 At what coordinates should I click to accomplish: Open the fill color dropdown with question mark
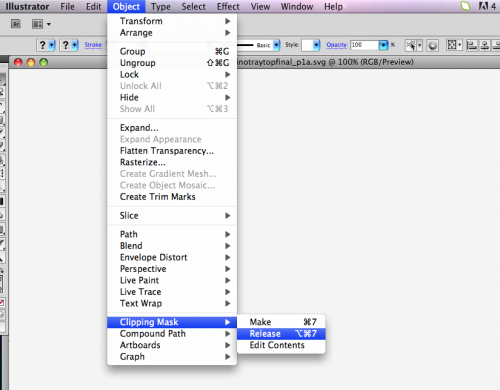tap(46, 45)
